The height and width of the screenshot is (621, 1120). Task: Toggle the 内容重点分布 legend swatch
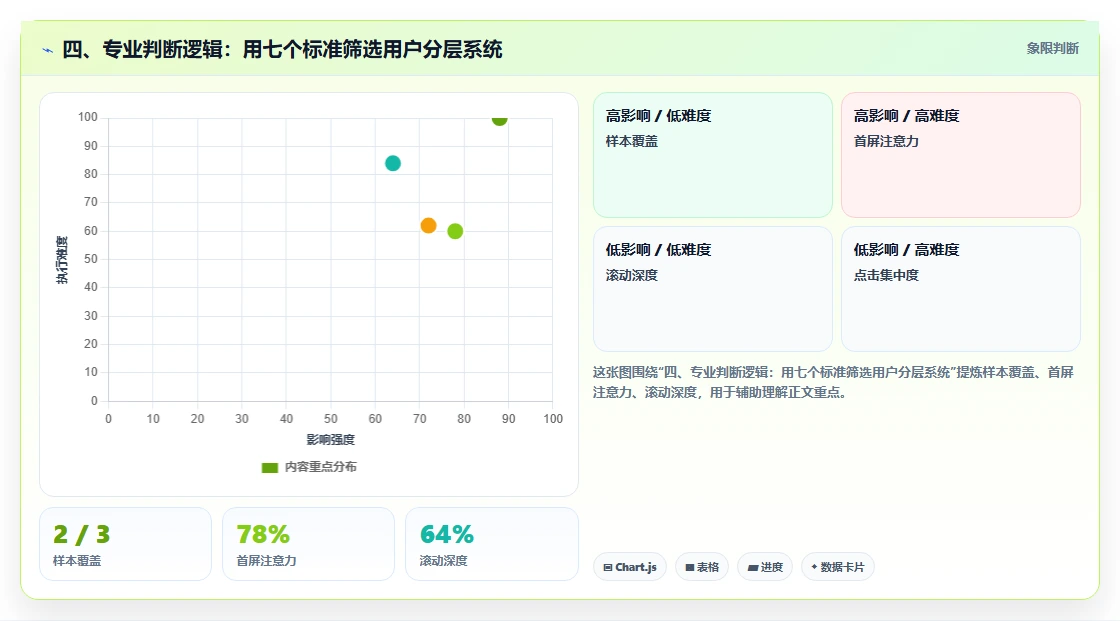coord(269,467)
